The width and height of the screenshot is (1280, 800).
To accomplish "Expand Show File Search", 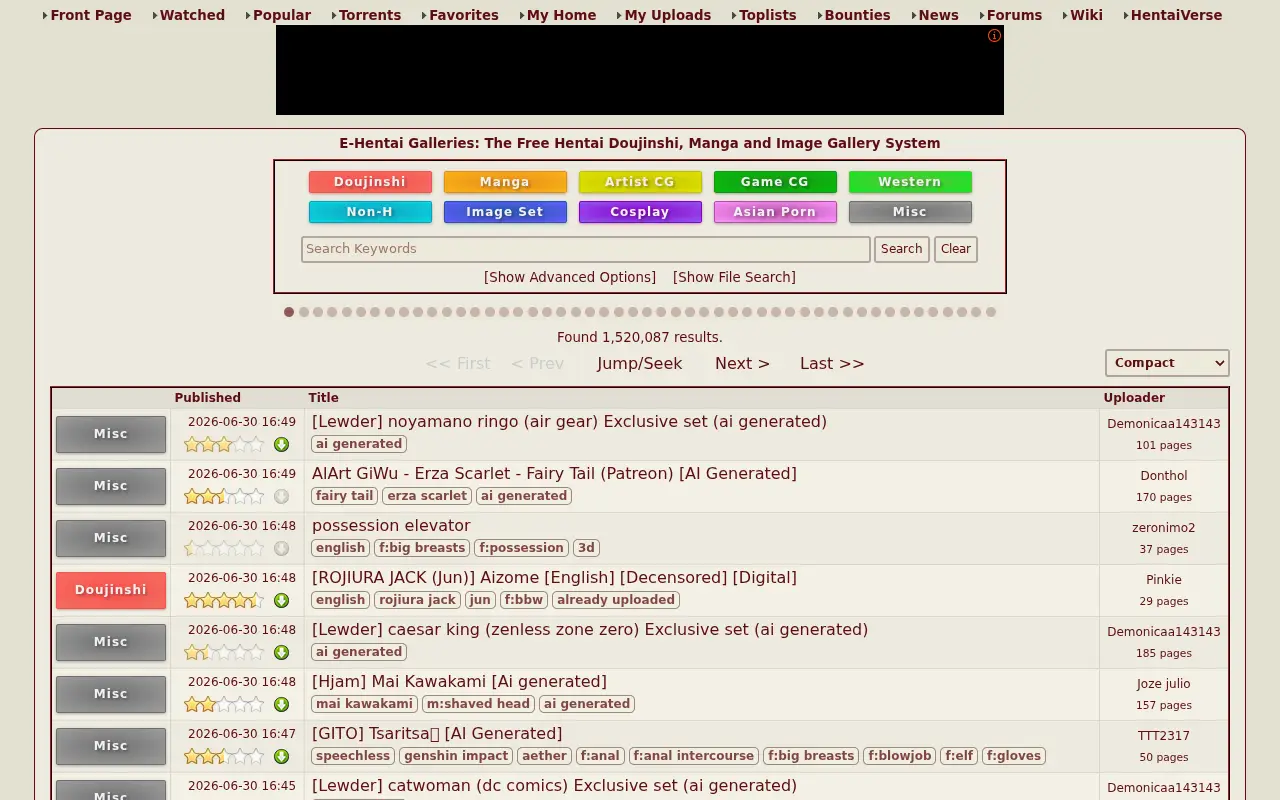I will point(734,277).
